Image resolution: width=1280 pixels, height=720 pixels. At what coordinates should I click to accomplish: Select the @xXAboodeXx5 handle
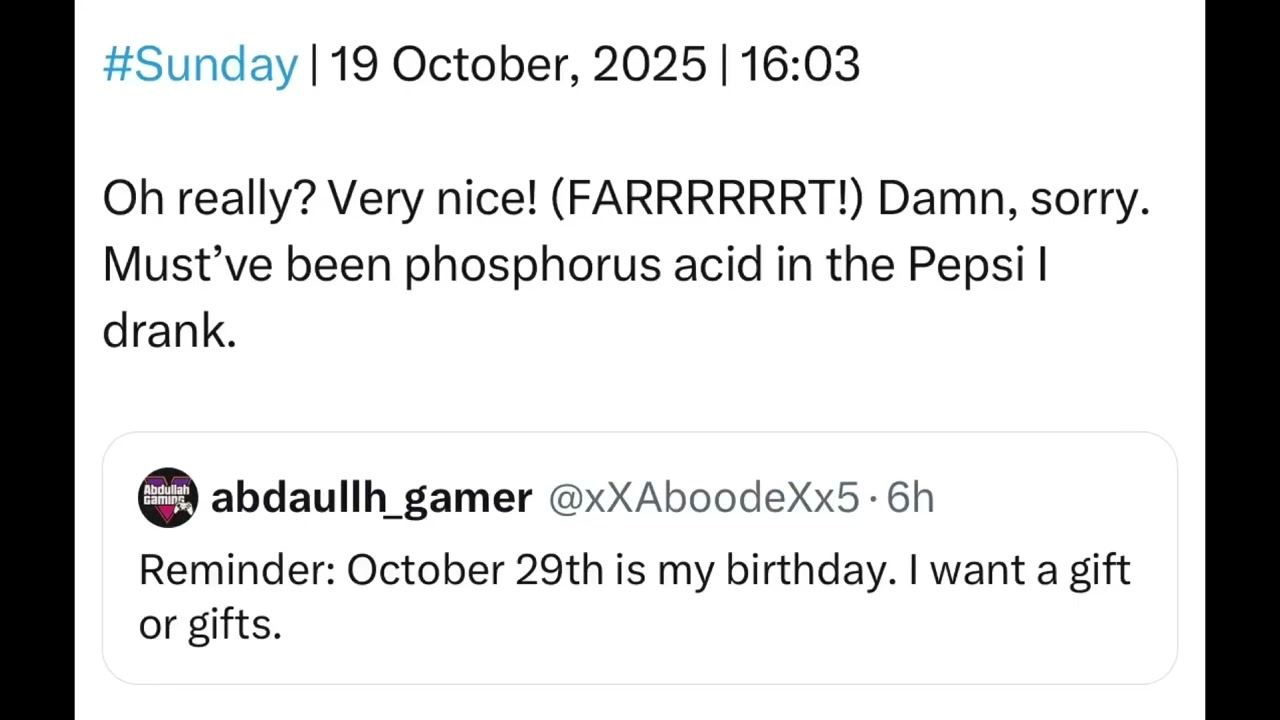pyautogui.click(x=704, y=497)
